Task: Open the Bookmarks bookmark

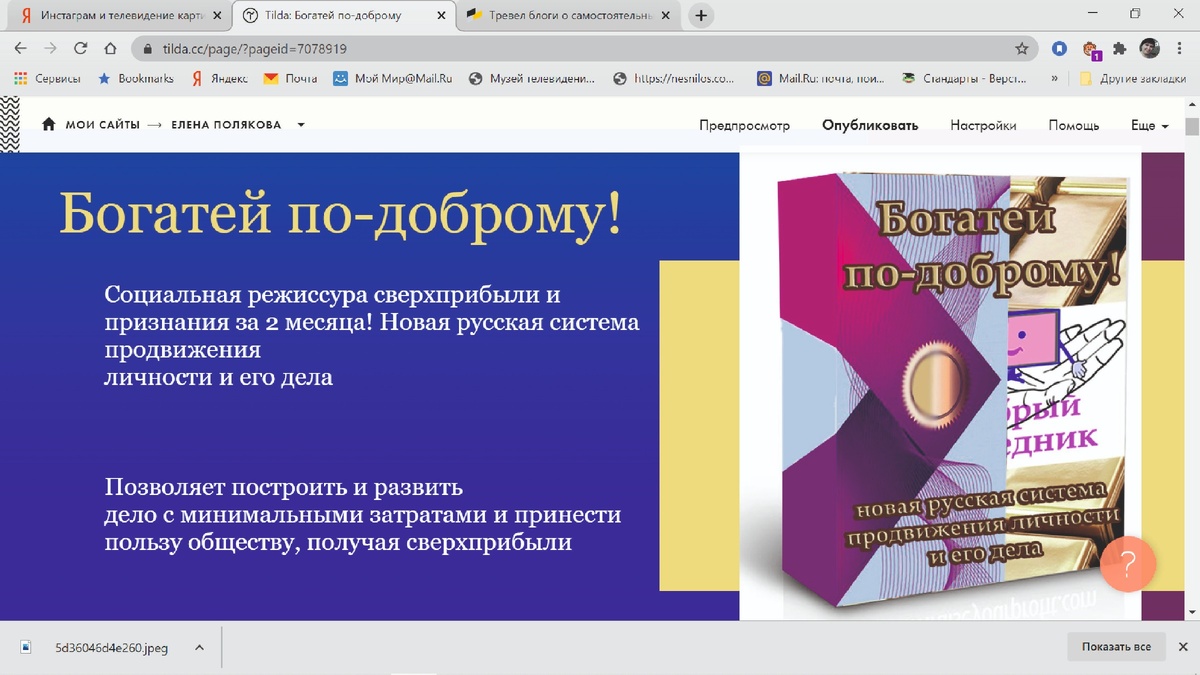Action: coord(135,79)
